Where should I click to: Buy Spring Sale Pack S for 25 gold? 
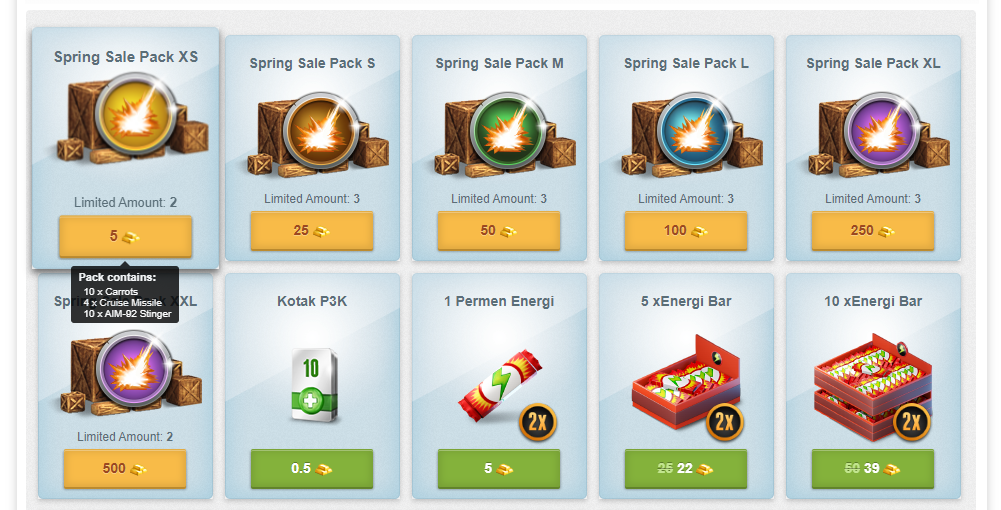pyautogui.click(x=312, y=231)
